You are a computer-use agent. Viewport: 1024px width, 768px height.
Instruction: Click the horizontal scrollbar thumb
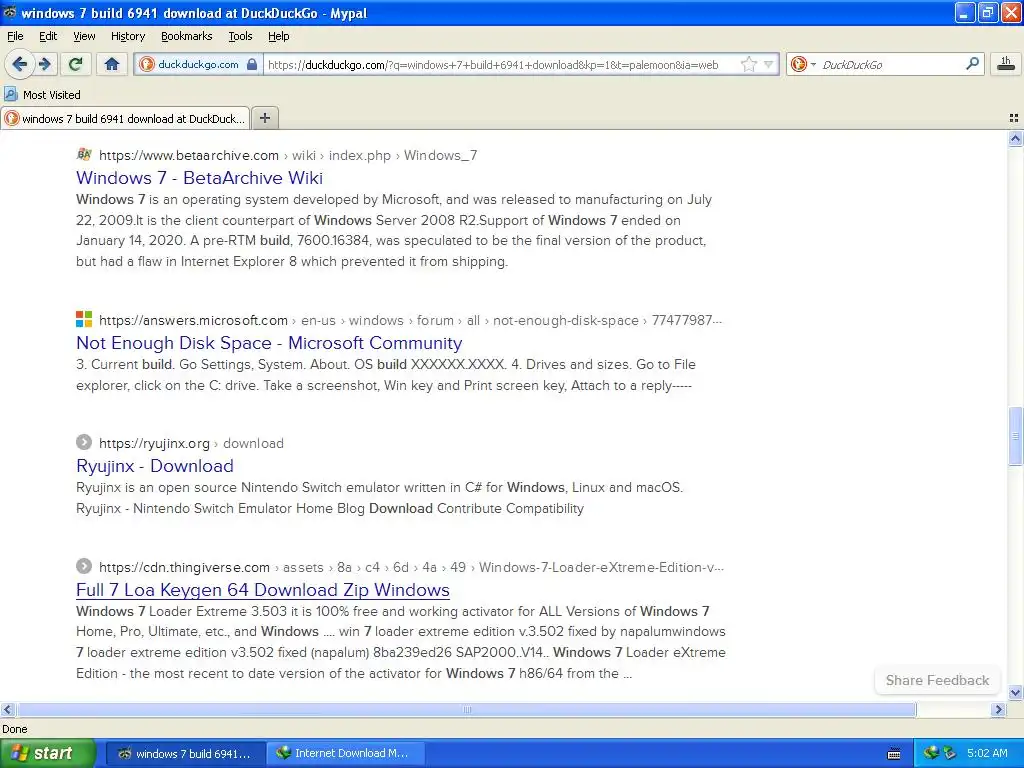466,709
